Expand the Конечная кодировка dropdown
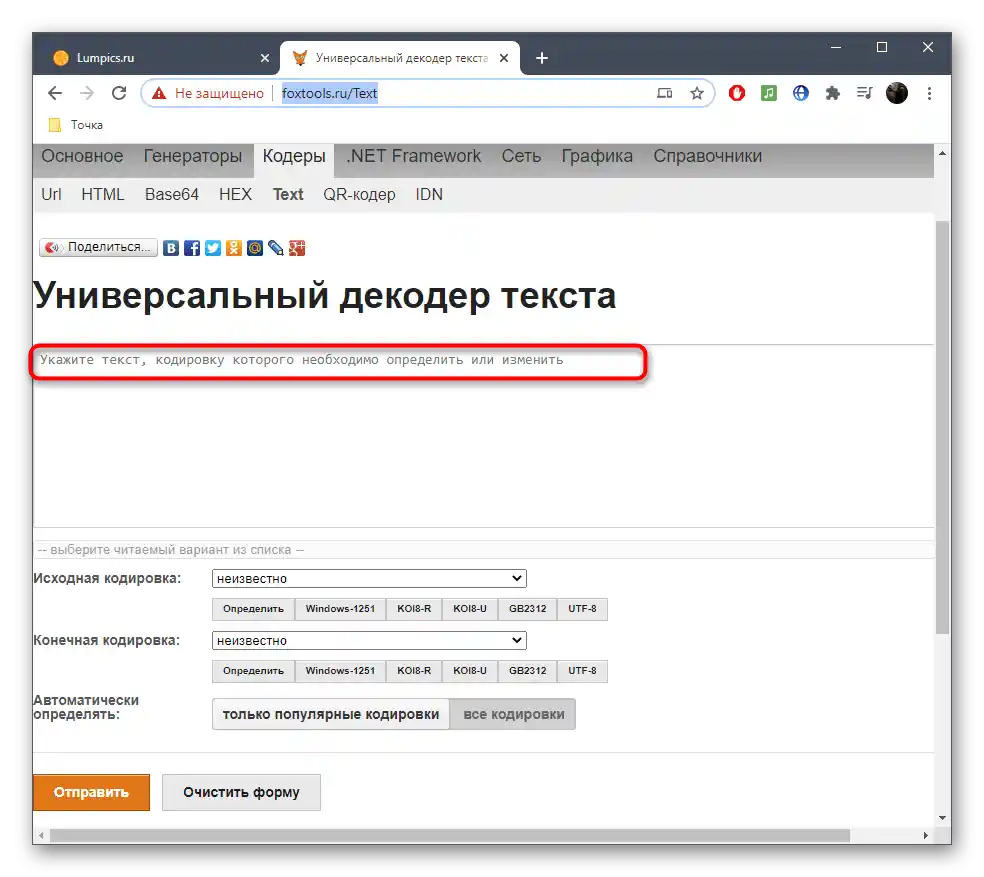 tap(369, 641)
